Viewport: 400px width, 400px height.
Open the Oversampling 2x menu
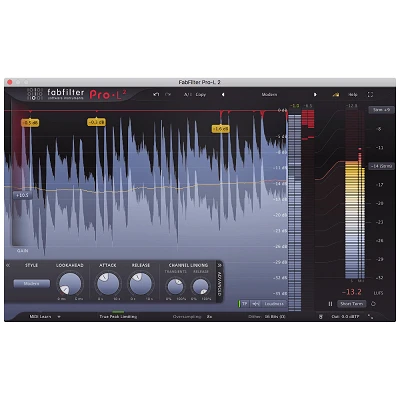point(192,316)
